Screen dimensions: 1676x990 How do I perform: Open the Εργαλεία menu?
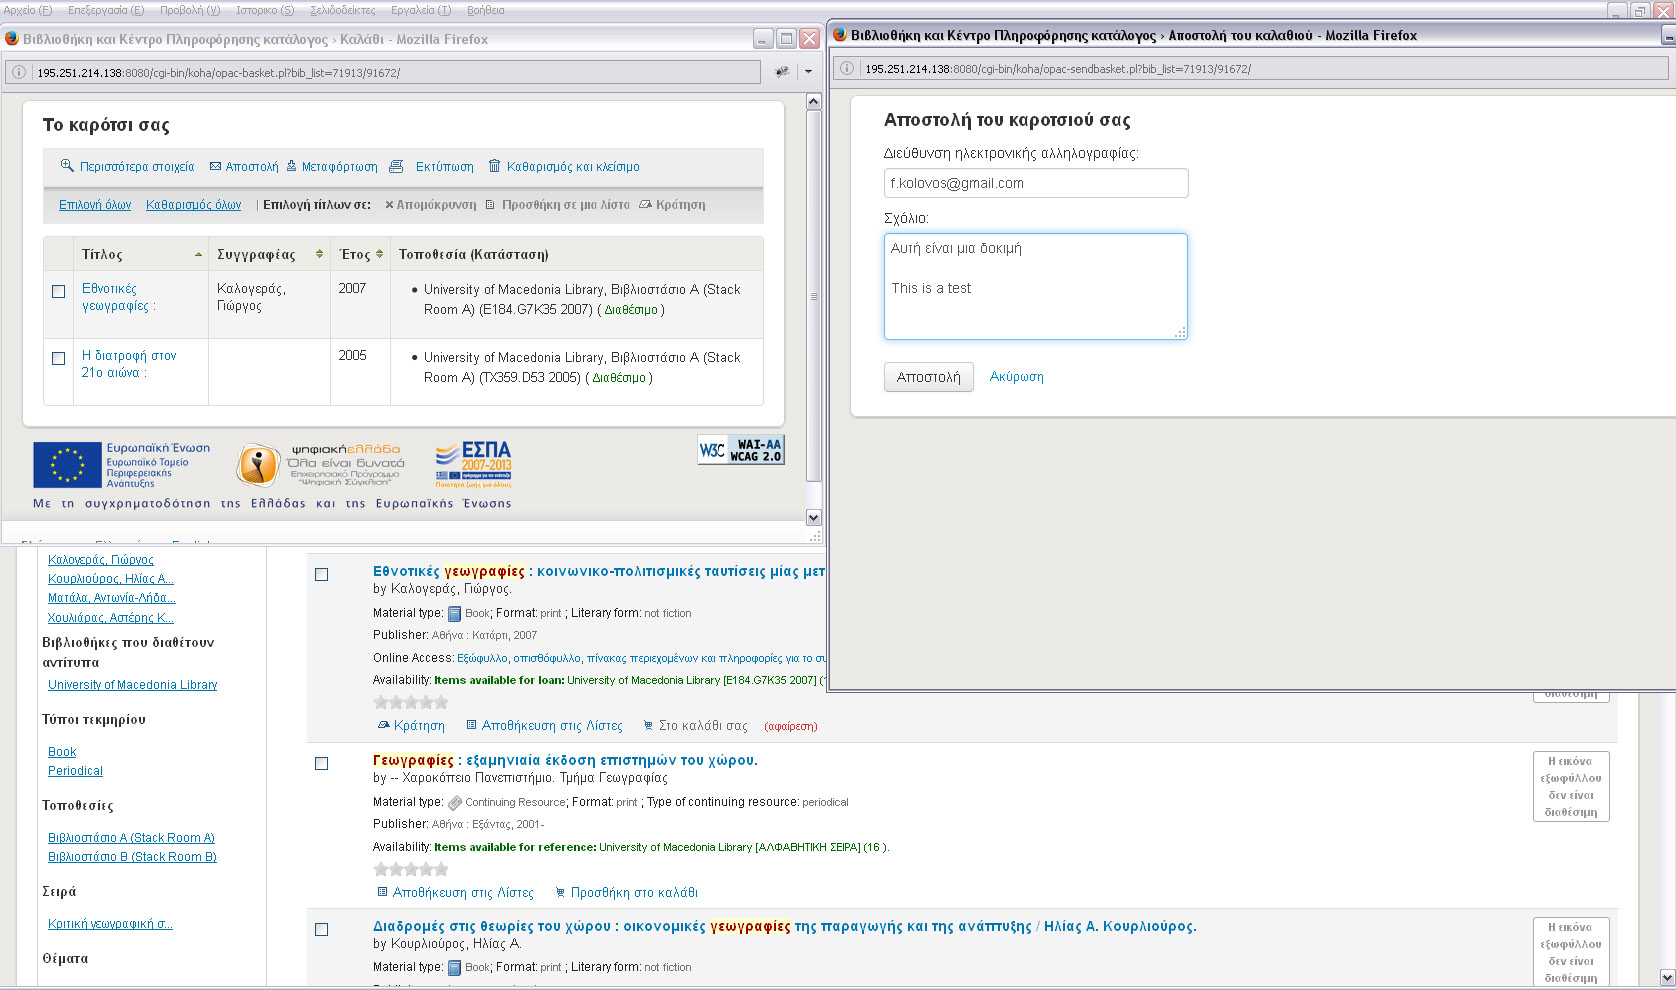pos(420,10)
